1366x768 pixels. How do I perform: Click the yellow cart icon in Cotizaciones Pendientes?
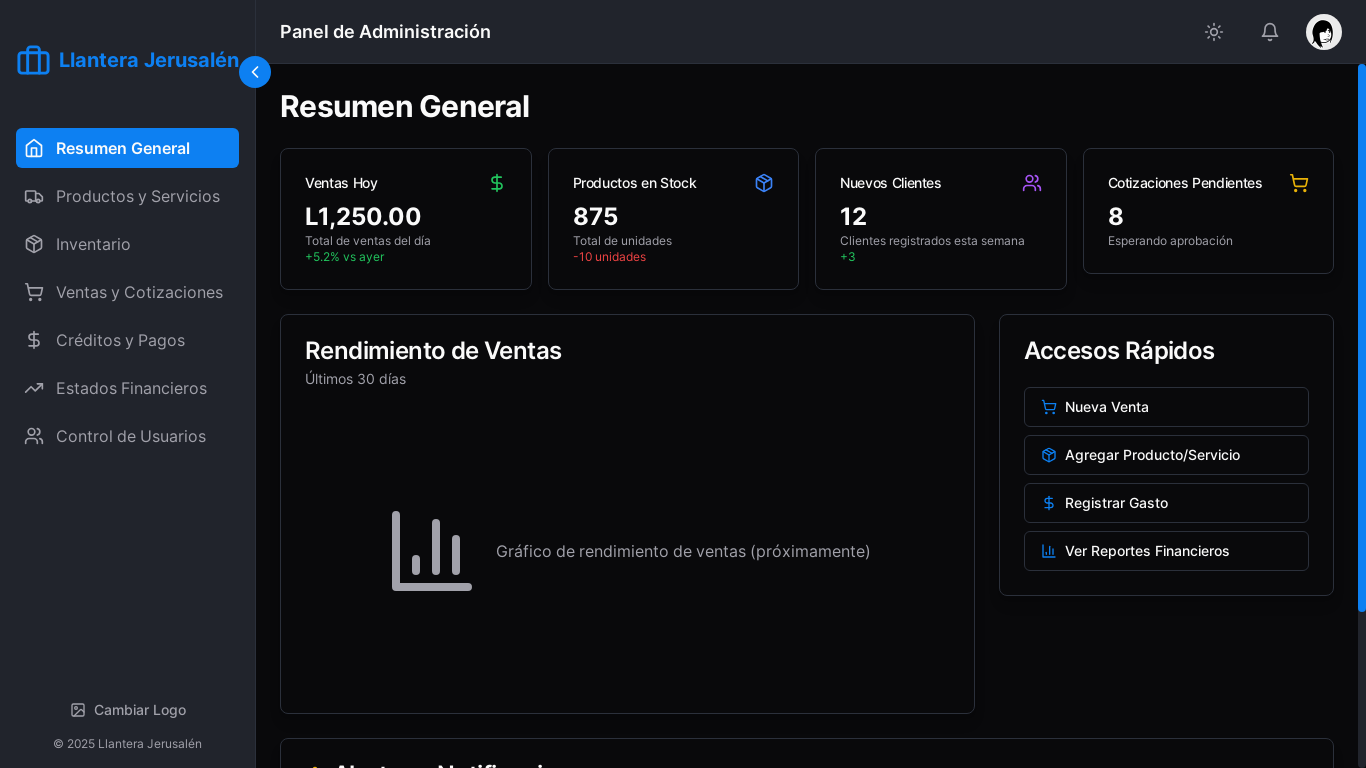pos(1299,183)
